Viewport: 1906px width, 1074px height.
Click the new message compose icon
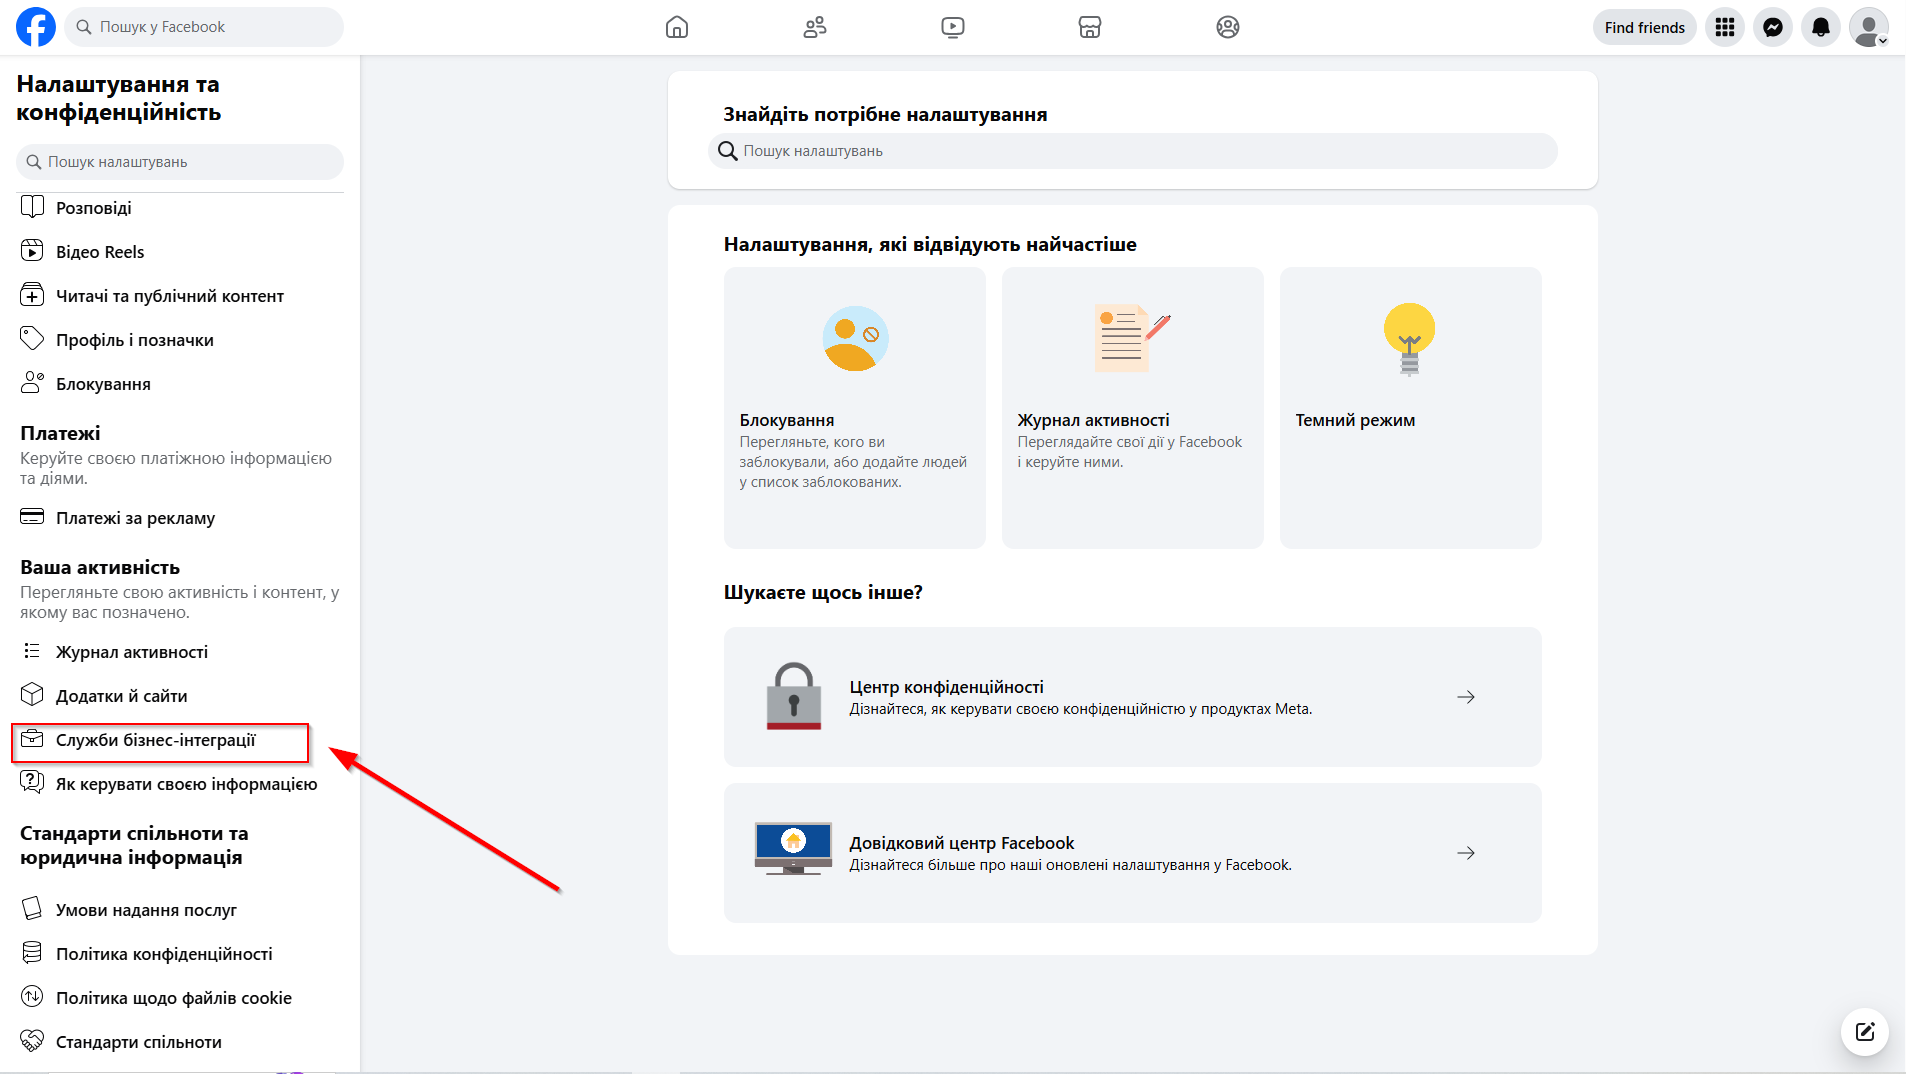pos(1865,1032)
